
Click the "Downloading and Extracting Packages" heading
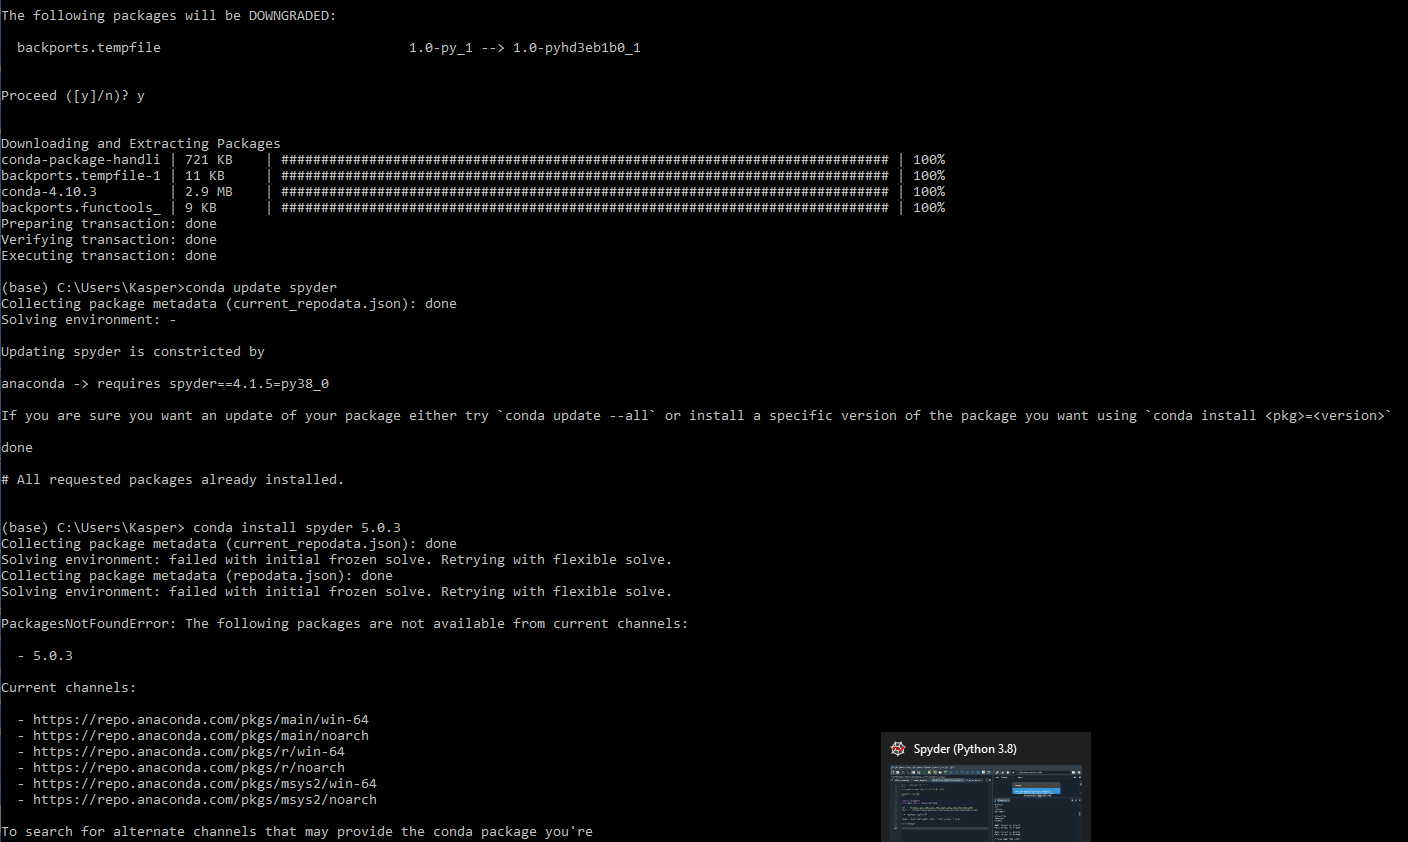pyautogui.click(x=141, y=144)
